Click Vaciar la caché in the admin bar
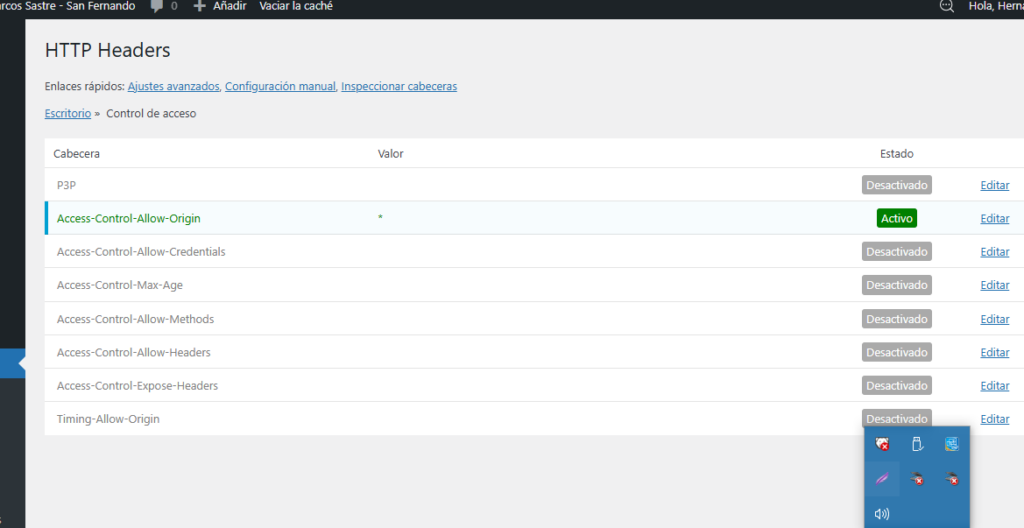The image size is (1024, 528). (296, 6)
